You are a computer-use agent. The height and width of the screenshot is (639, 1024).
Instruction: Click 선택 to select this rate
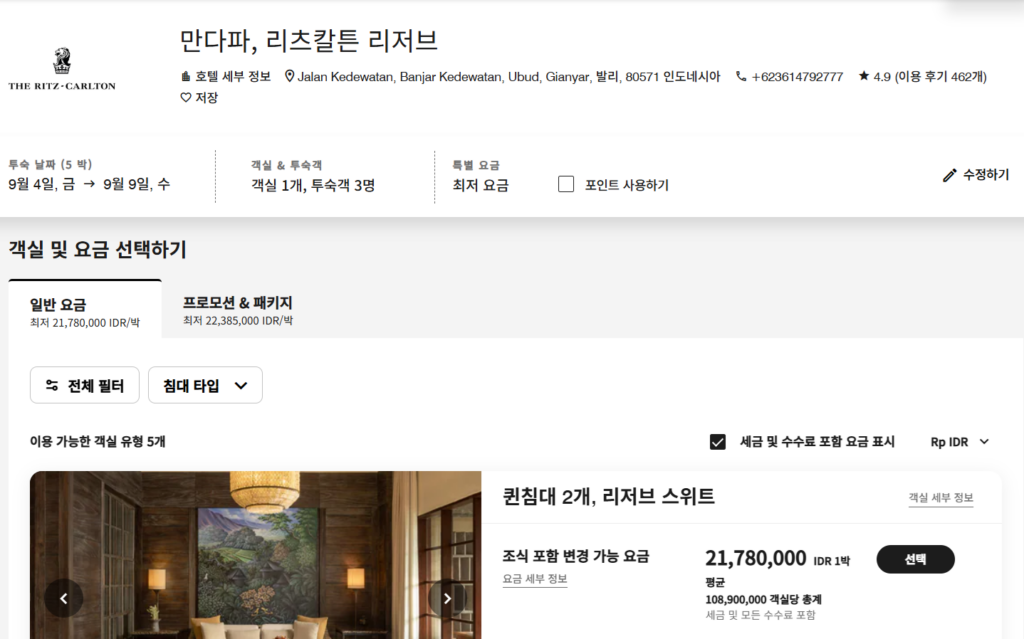click(916, 559)
